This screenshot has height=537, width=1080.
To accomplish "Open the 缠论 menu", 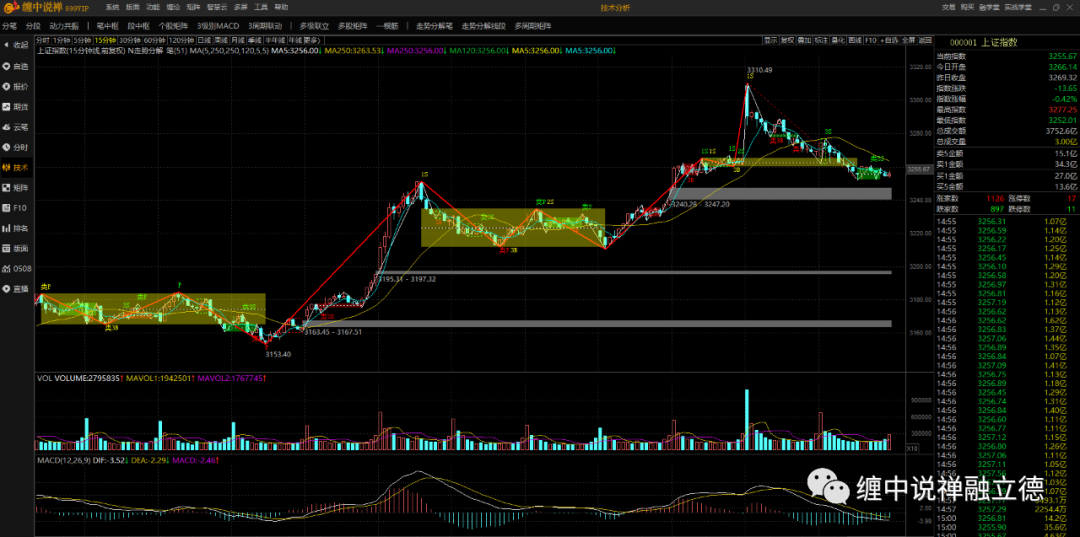I will click(x=174, y=8).
